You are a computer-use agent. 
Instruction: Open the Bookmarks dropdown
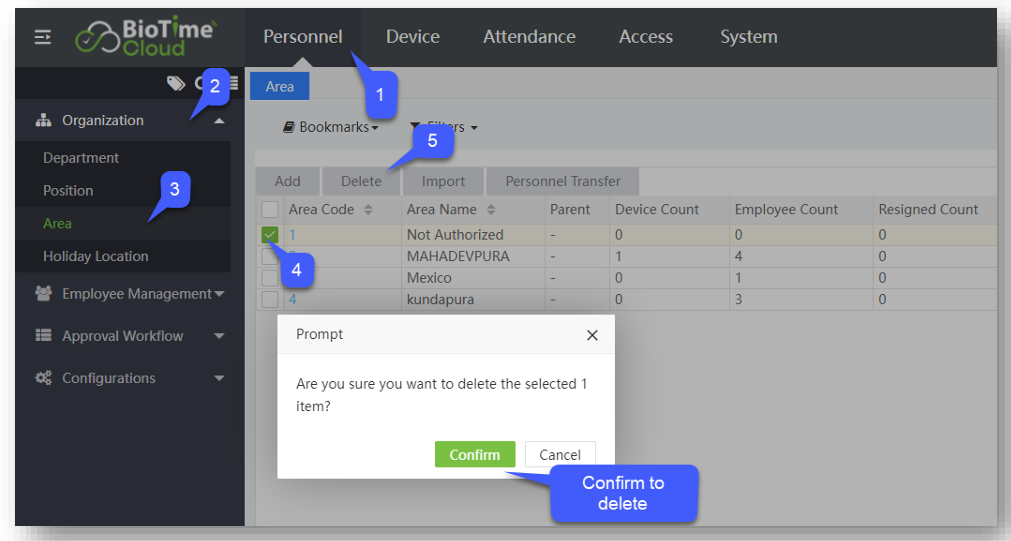[x=331, y=128]
